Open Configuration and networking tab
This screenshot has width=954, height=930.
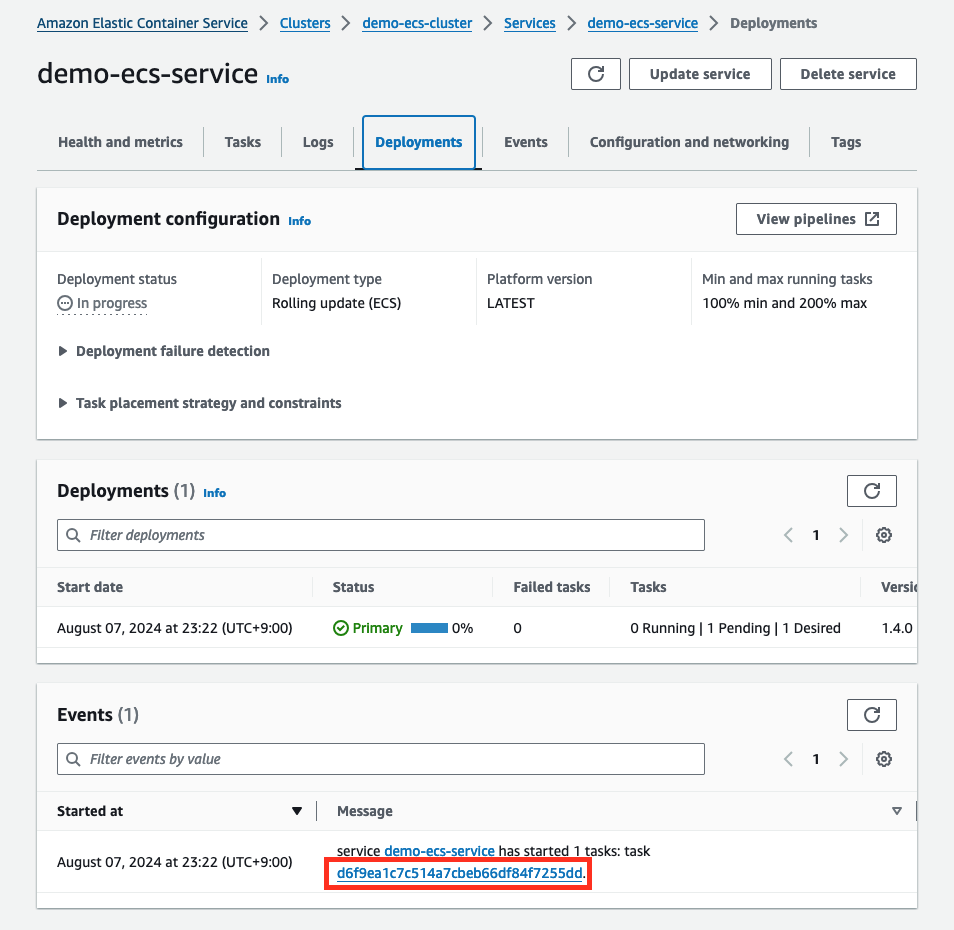689,142
